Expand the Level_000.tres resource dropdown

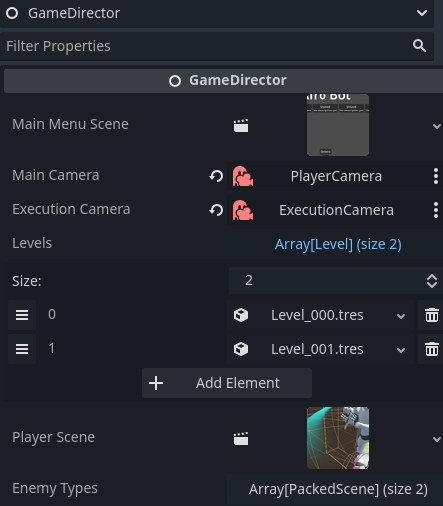pos(401,316)
